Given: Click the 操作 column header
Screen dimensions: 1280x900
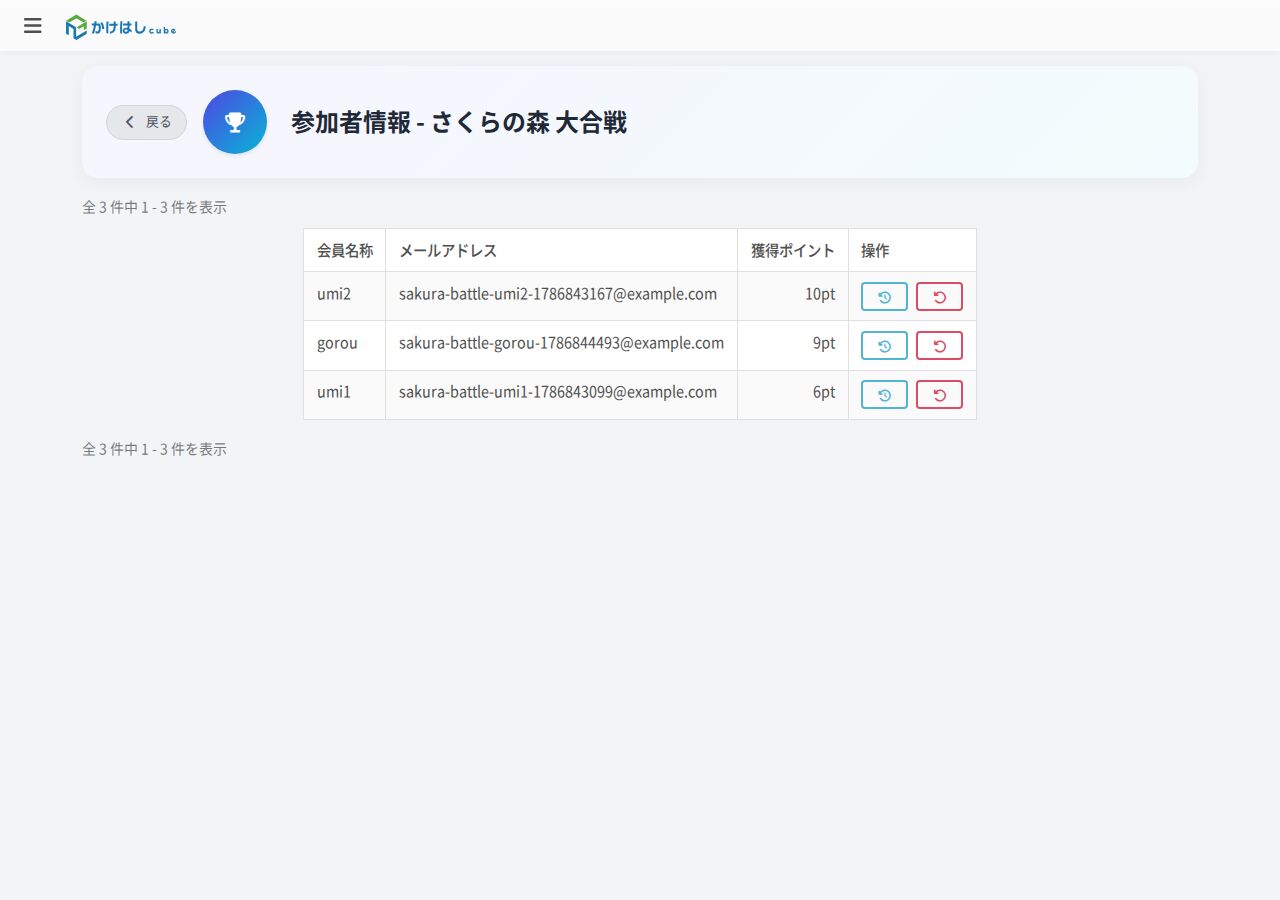Looking at the screenshot, I should [912, 250].
